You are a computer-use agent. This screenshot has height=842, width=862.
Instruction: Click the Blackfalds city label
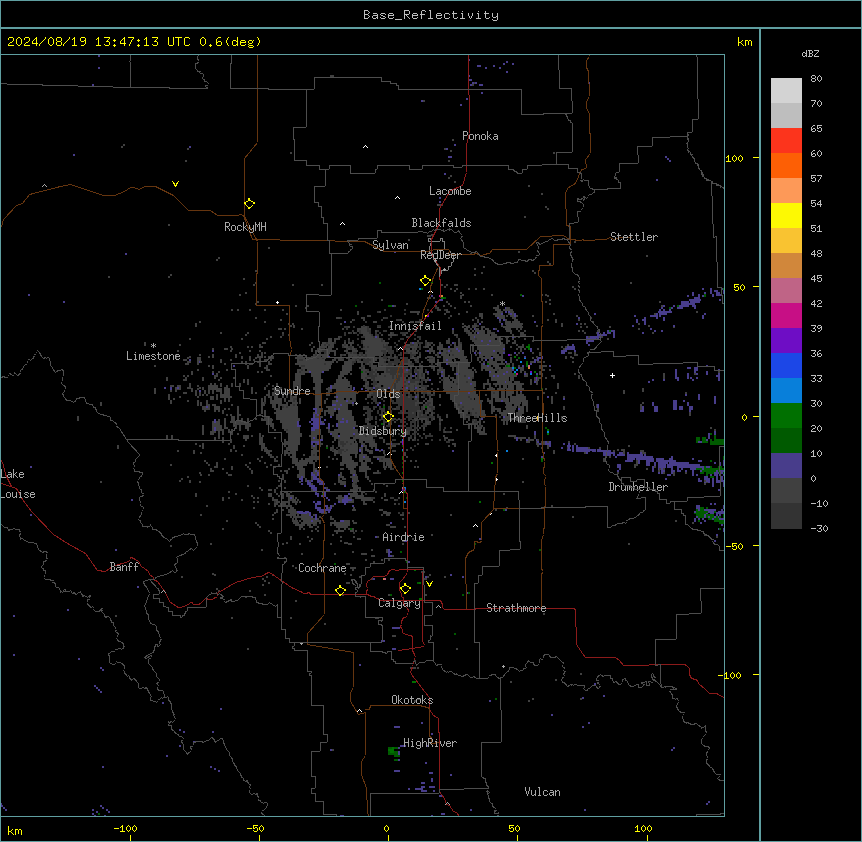coord(441,223)
